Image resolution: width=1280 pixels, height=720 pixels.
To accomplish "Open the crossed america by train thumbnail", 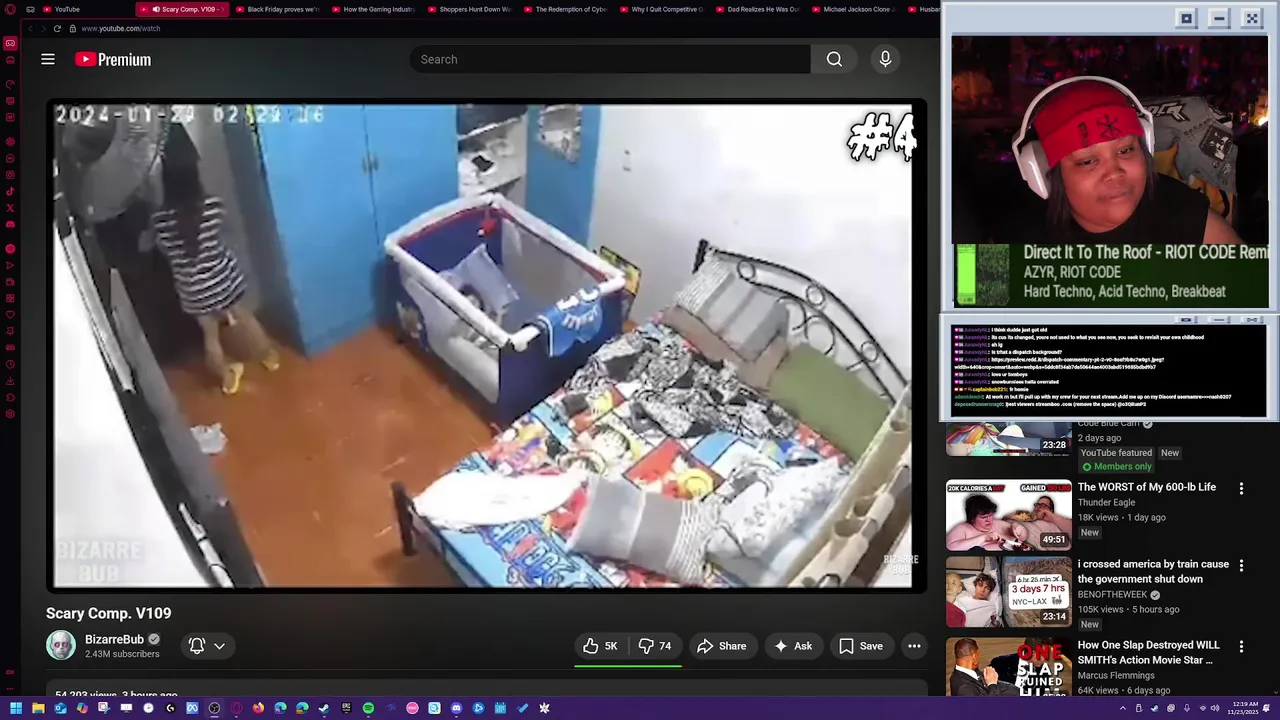I will [1008, 592].
